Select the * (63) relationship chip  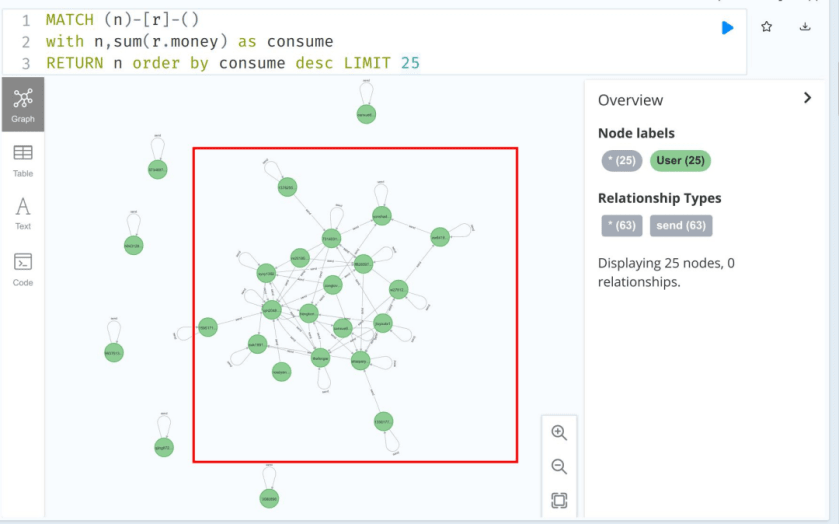point(621,225)
